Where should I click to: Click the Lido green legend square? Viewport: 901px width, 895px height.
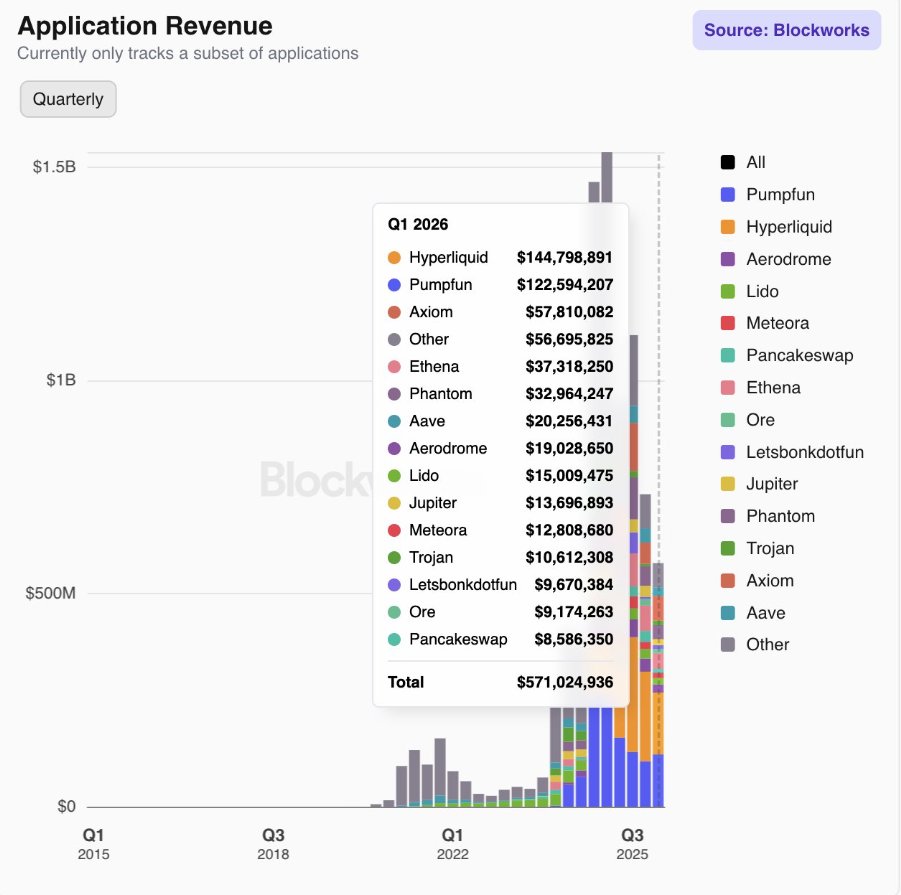coord(728,291)
